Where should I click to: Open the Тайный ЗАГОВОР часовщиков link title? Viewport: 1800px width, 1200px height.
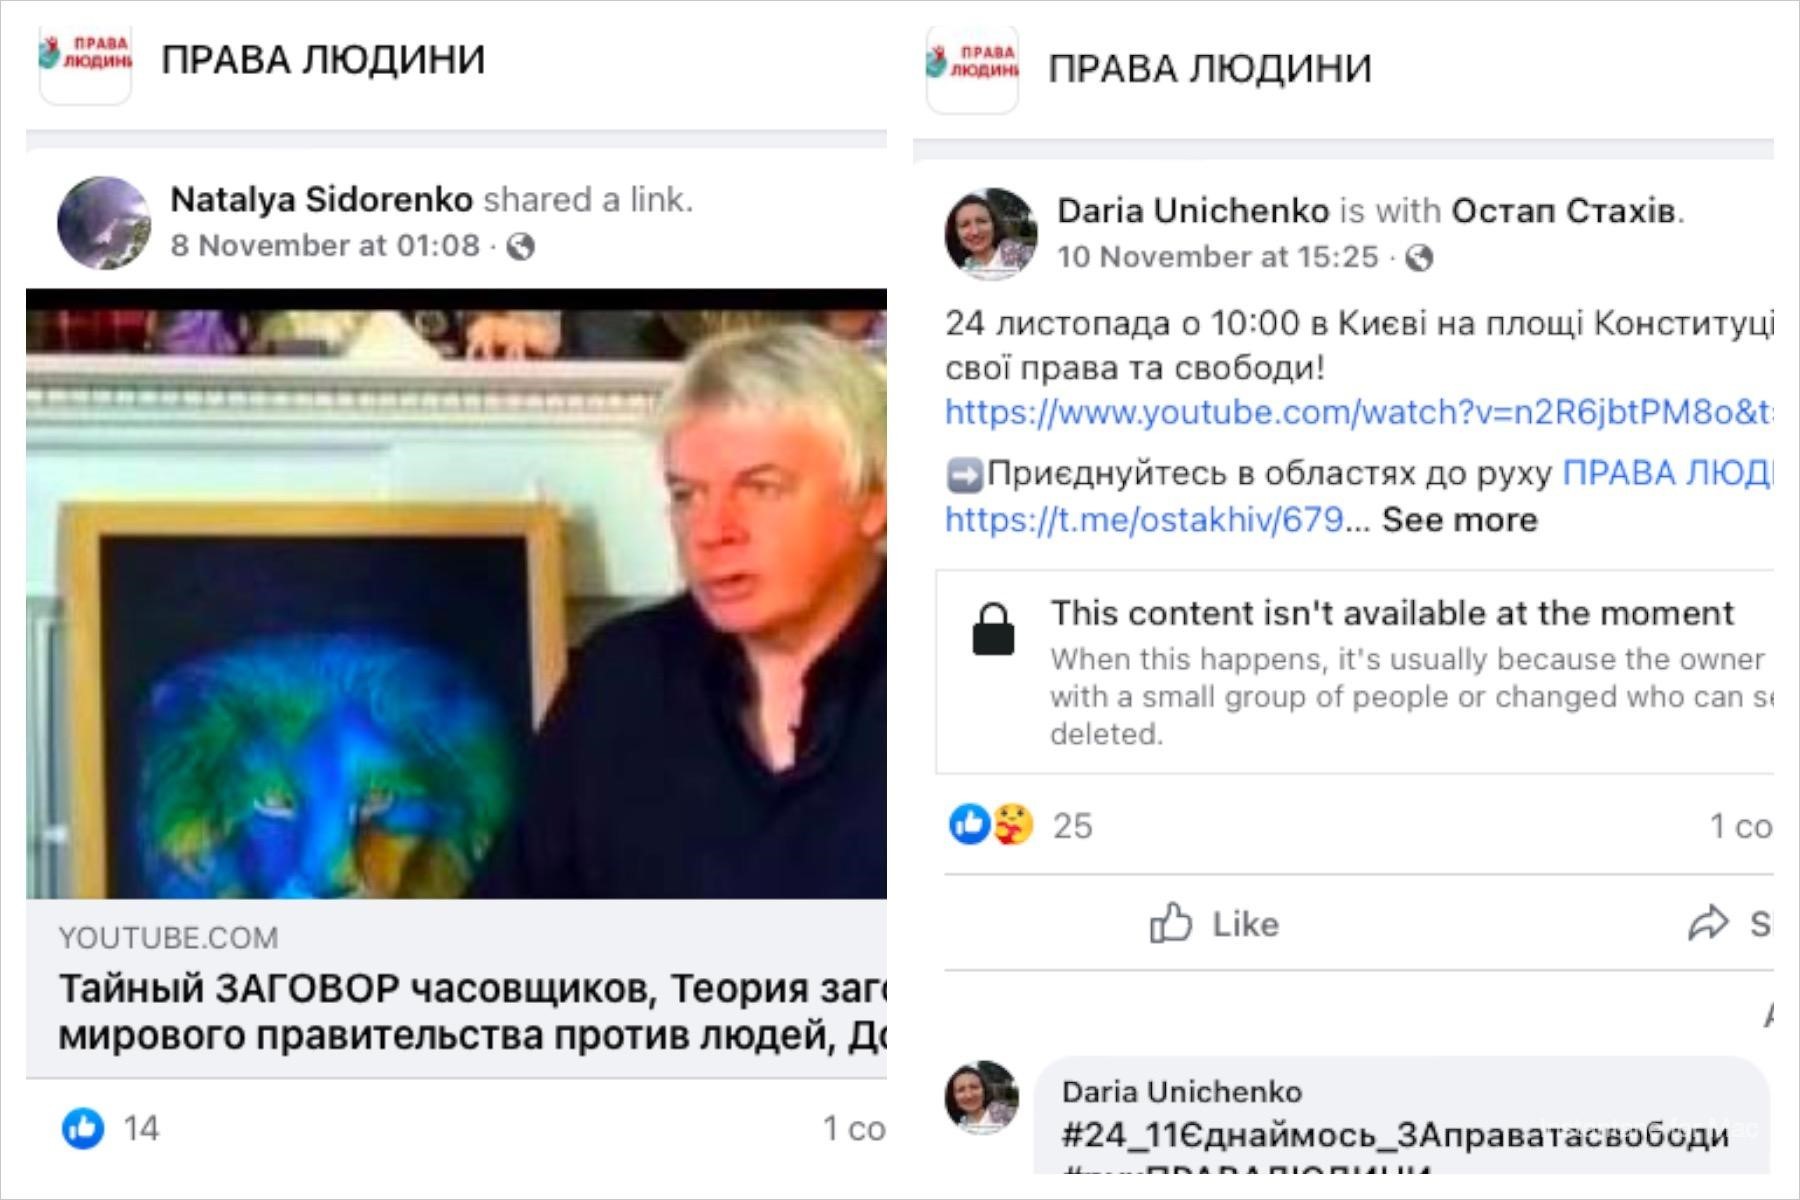tap(472, 1011)
